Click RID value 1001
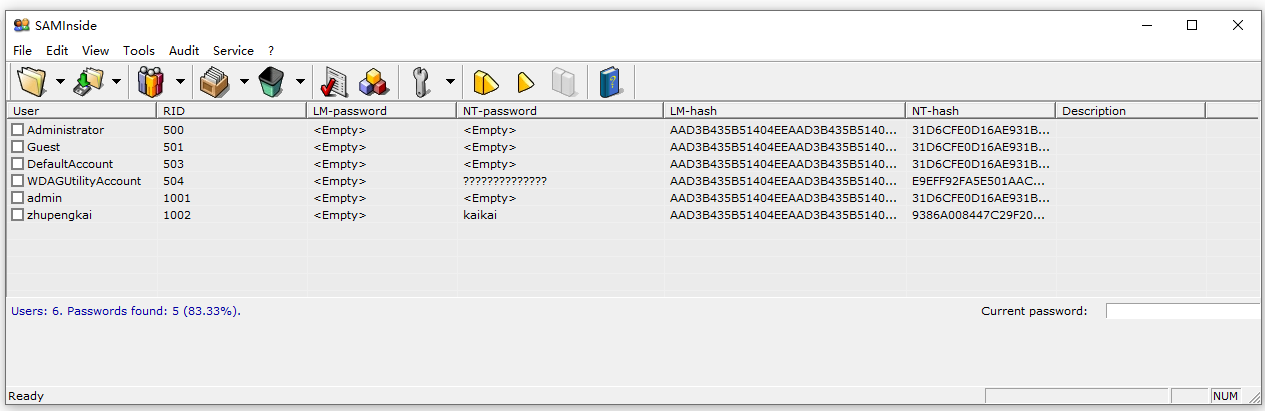 pos(176,198)
